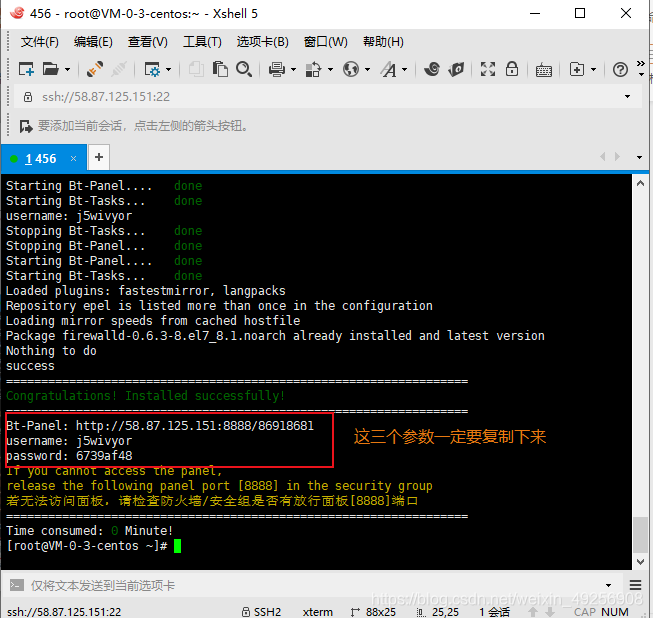Click the Find magnifier icon
Screen dimensions: 653x618
(244, 69)
